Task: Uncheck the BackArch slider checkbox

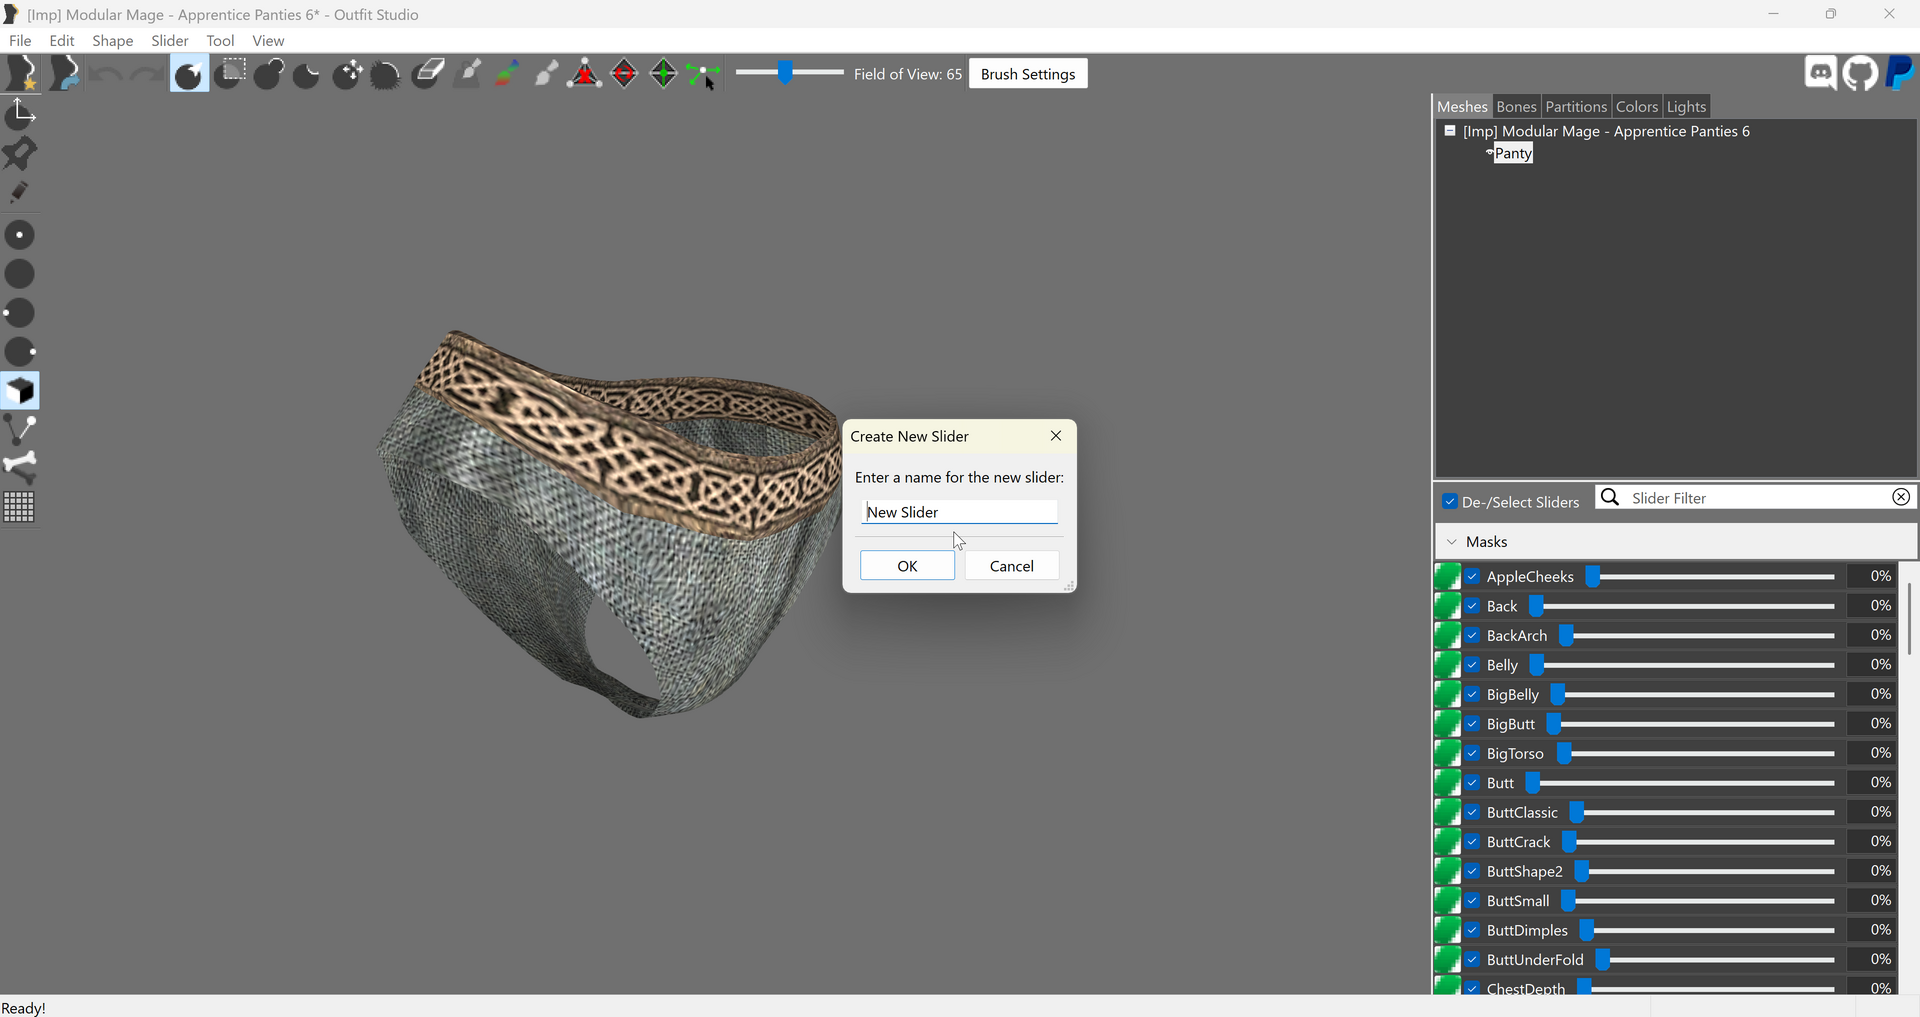Action: tap(1473, 636)
